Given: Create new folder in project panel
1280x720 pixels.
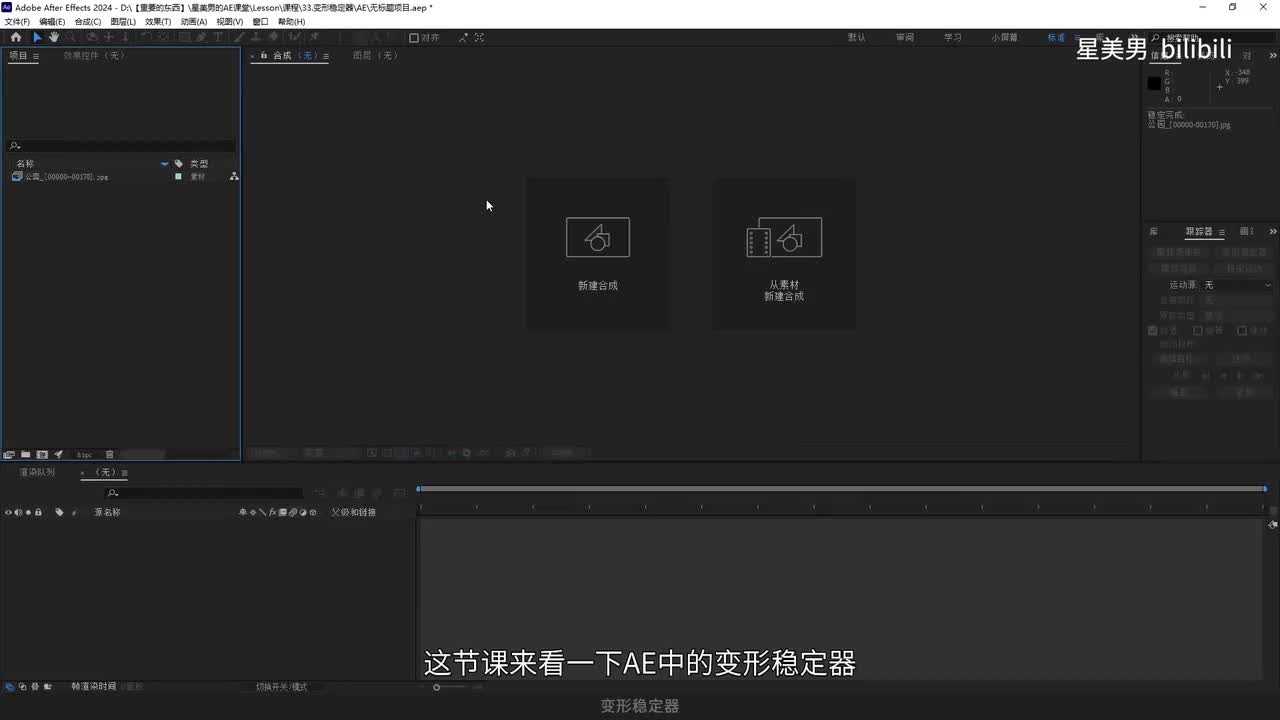Looking at the screenshot, I should tap(26, 454).
